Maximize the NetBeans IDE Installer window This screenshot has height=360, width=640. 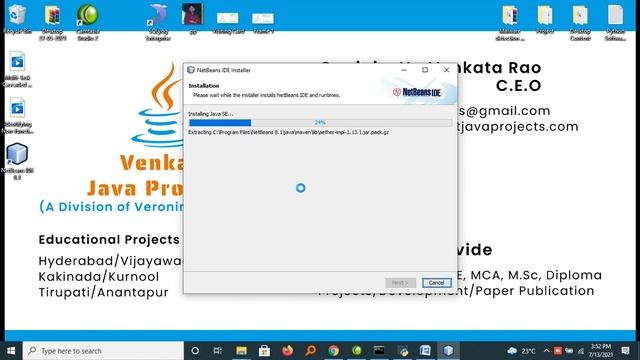click(425, 70)
